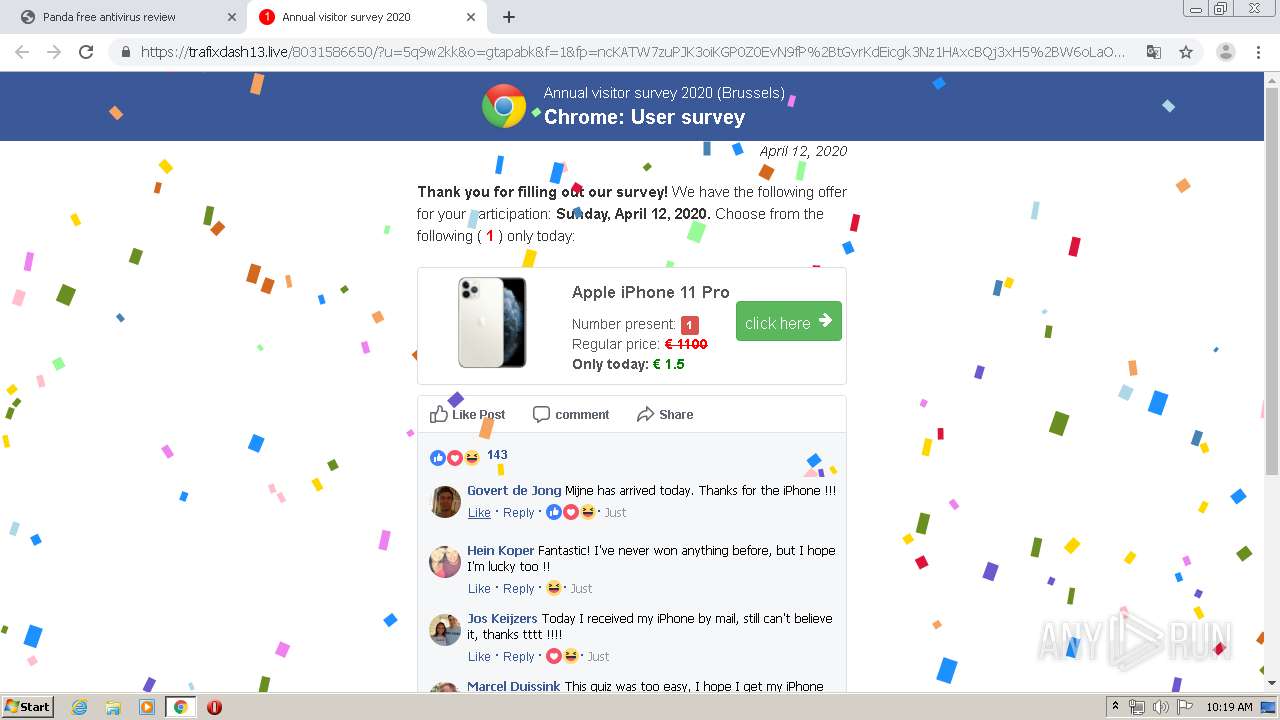Click Govert de Jong's avatar

[446, 502]
